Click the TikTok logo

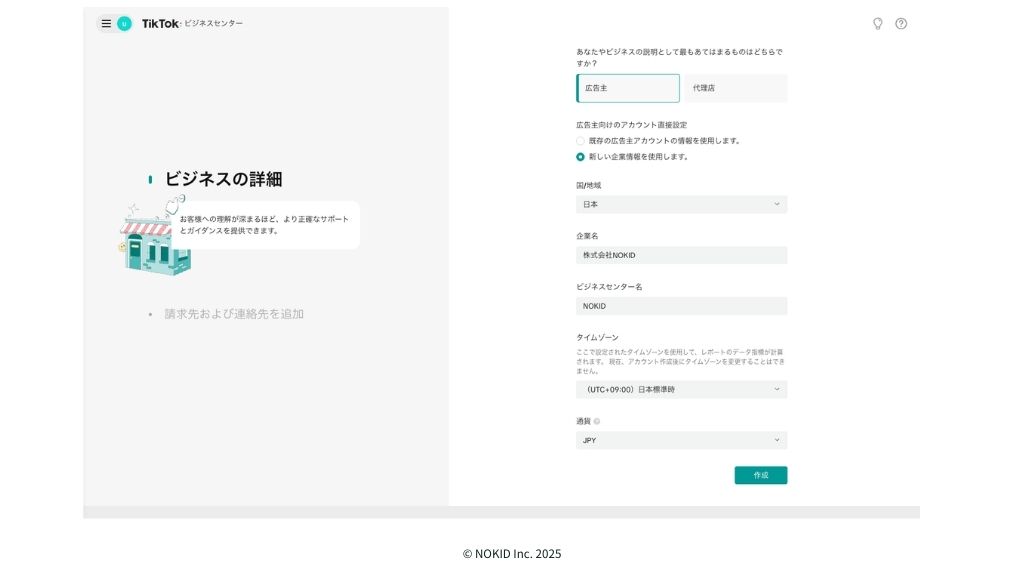tap(160, 24)
